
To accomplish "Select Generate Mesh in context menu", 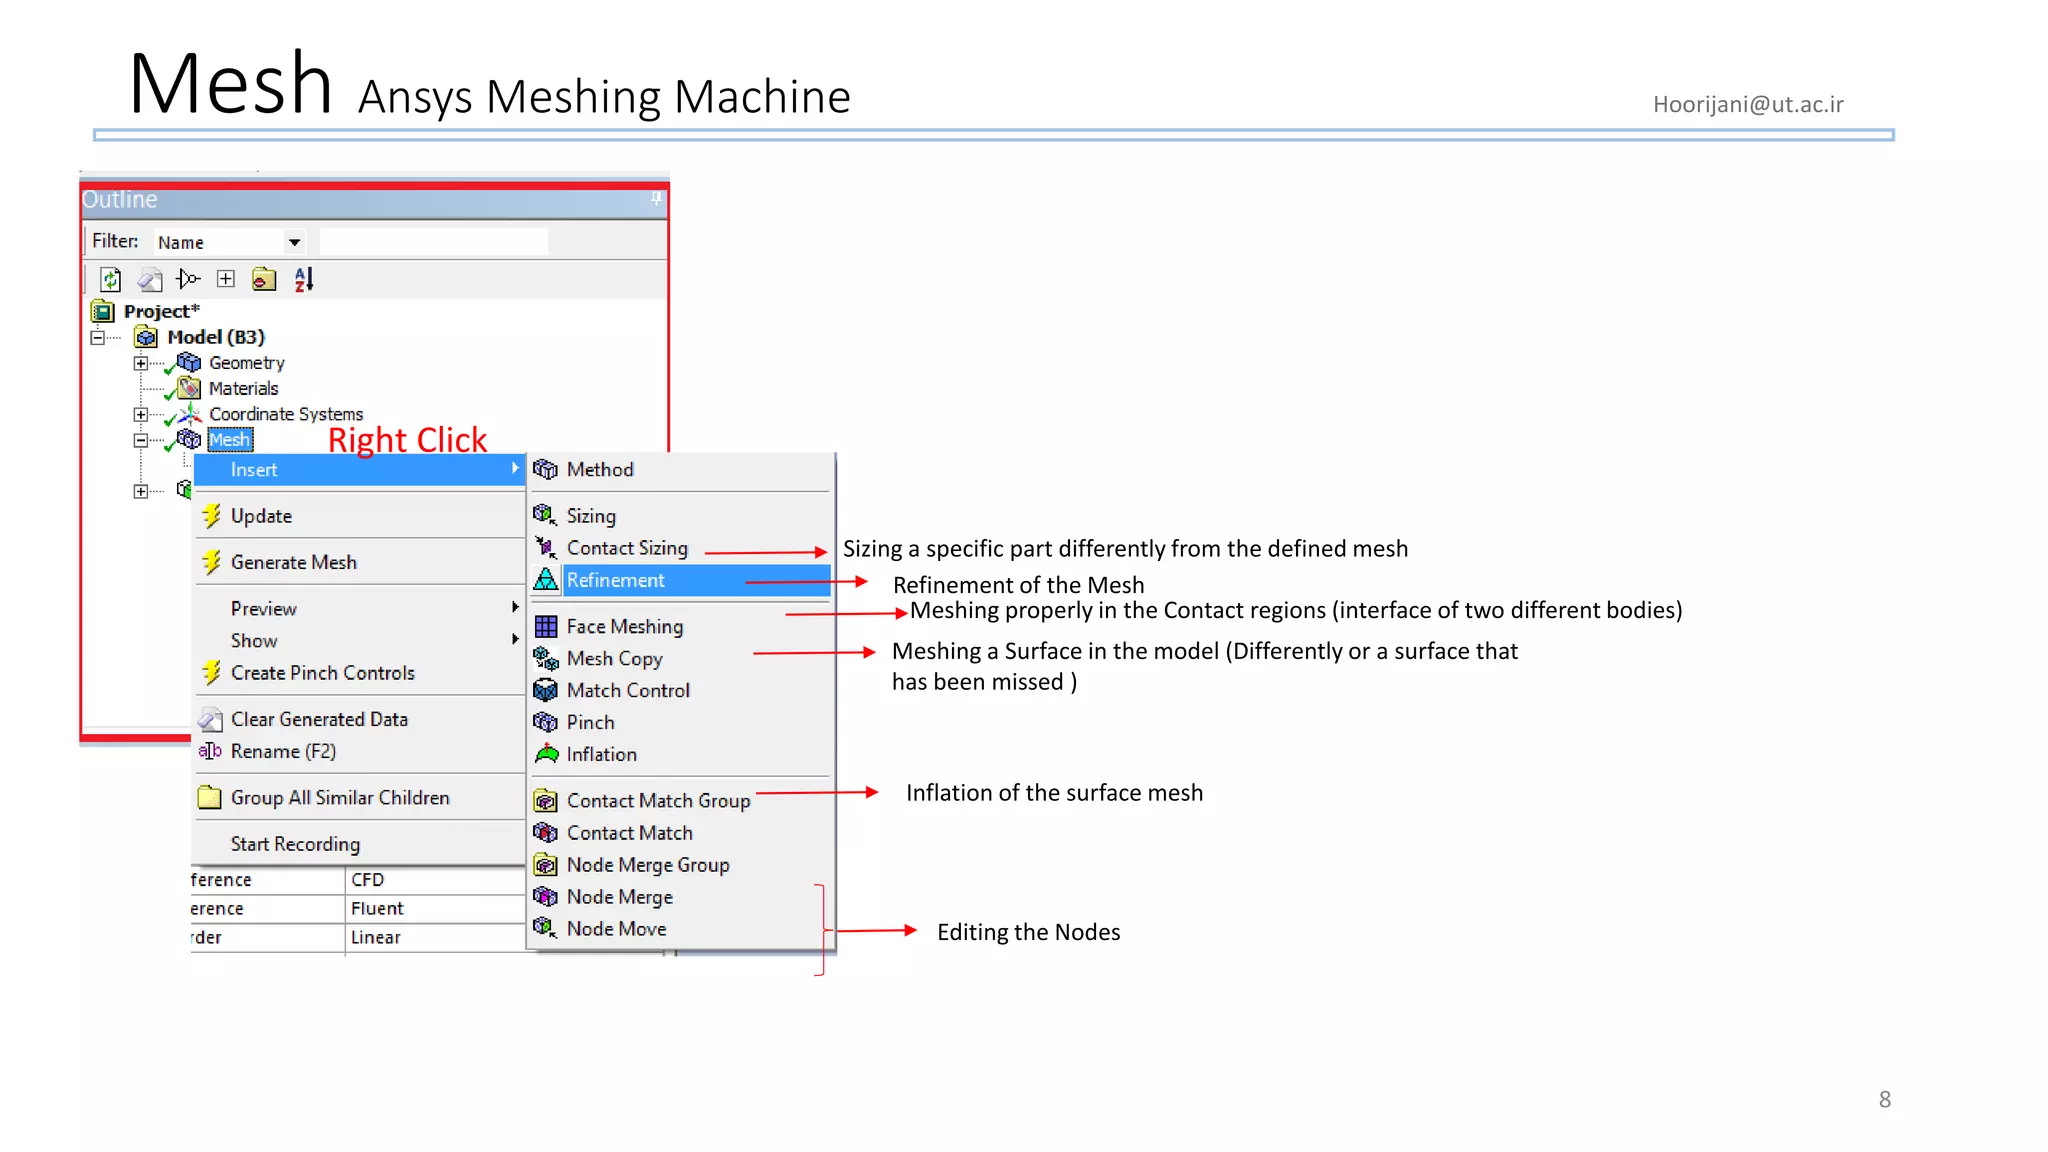I will click(x=293, y=563).
